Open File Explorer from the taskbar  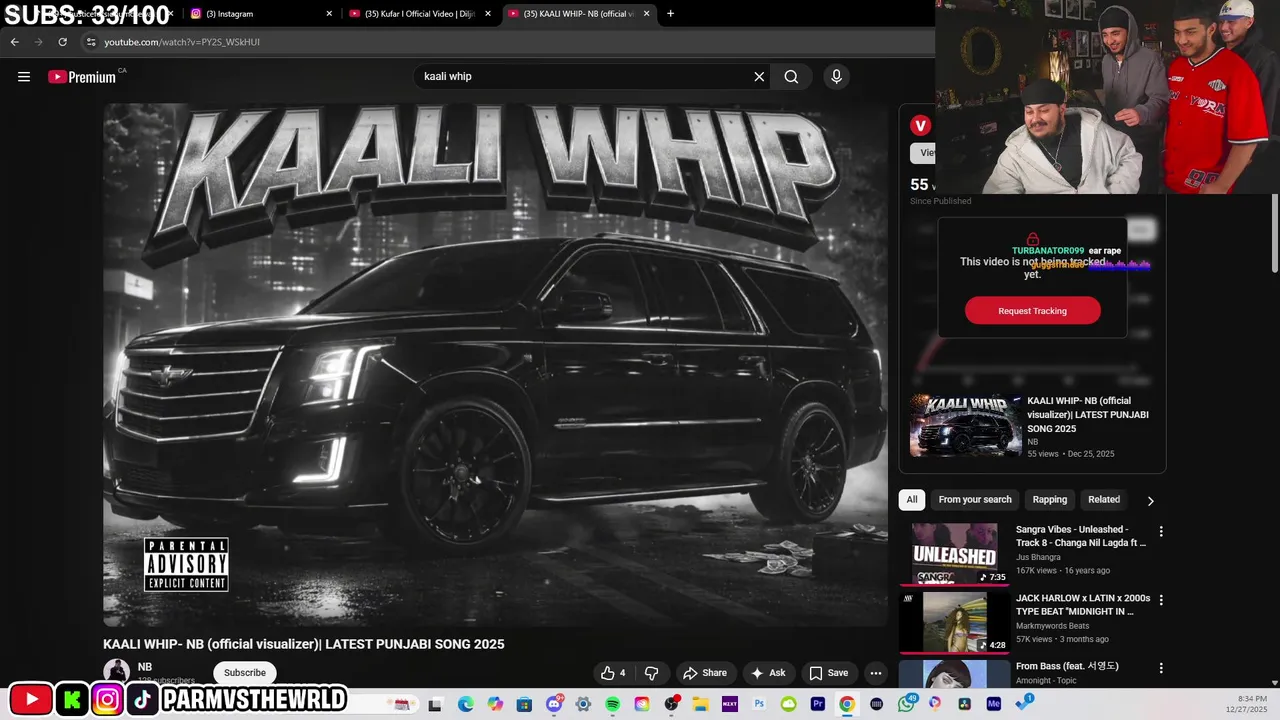click(x=700, y=704)
